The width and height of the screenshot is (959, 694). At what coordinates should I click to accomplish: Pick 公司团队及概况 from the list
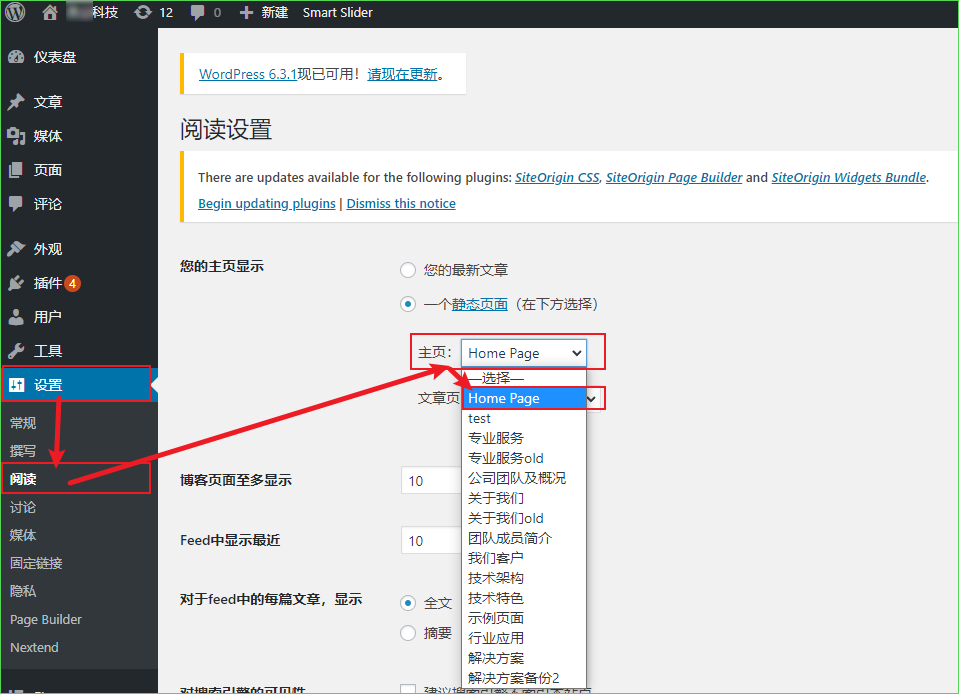[x=524, y=478]
